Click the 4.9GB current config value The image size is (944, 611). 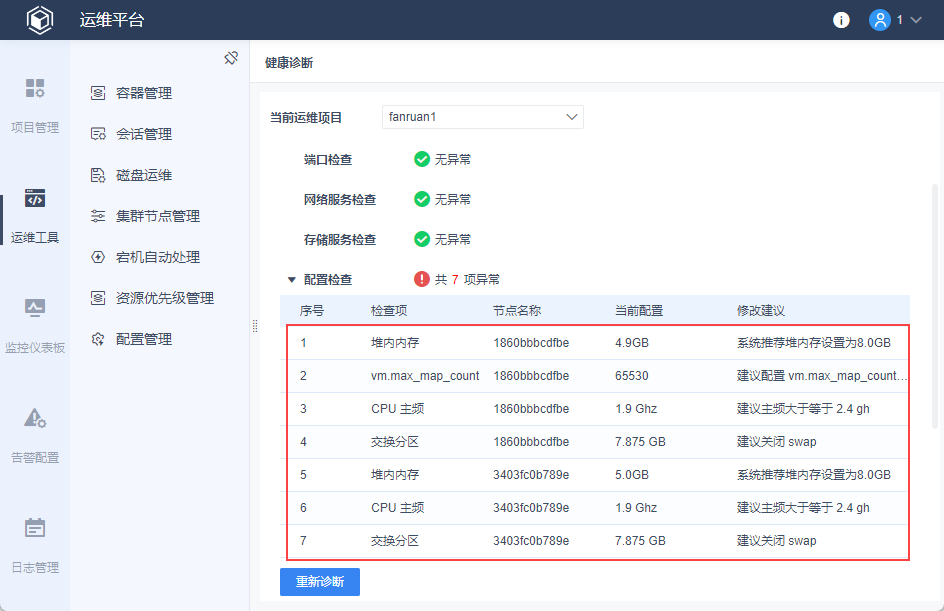632,343
